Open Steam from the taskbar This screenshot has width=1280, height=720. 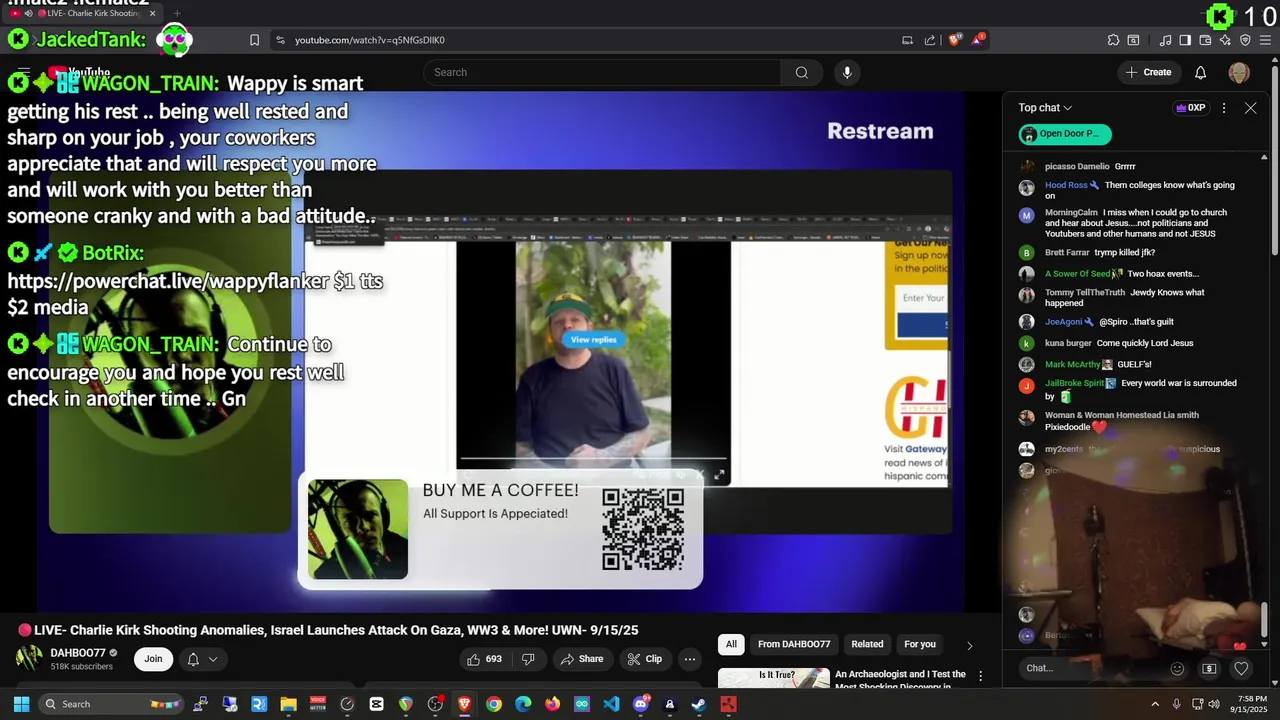click(x=698, y=704)
